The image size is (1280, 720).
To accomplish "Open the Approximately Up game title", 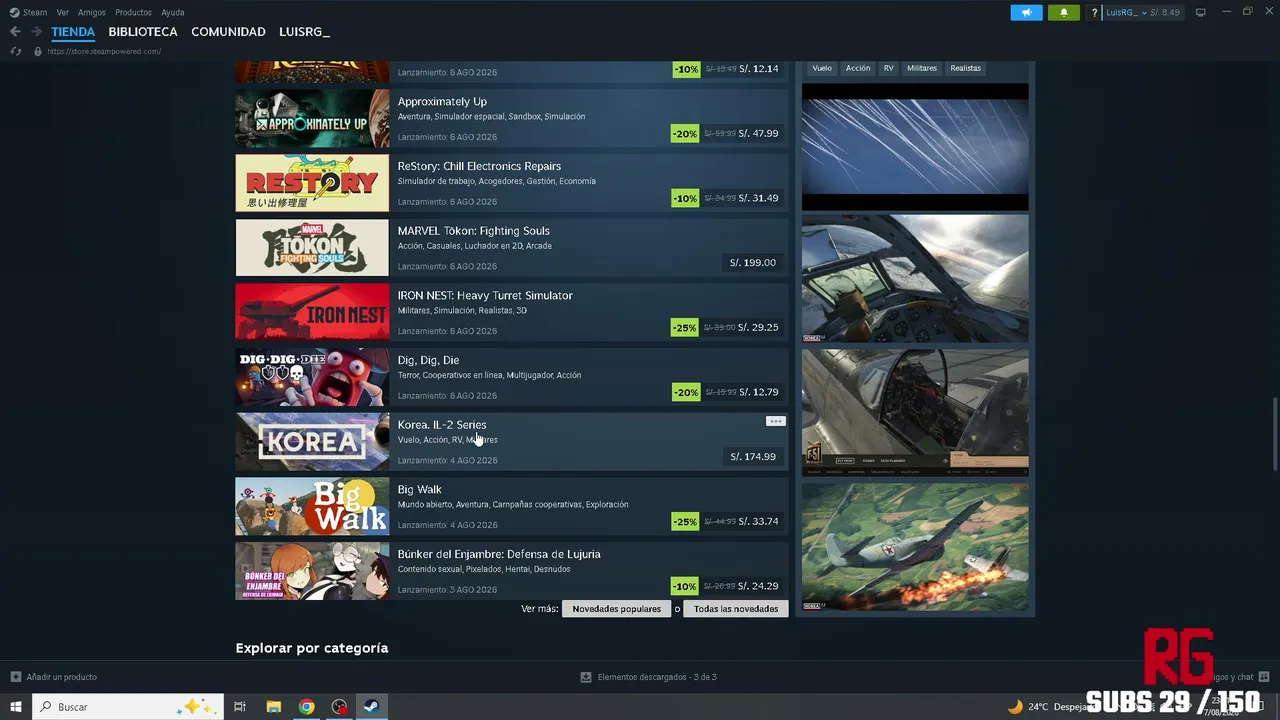I will click(x=442, y=102).
